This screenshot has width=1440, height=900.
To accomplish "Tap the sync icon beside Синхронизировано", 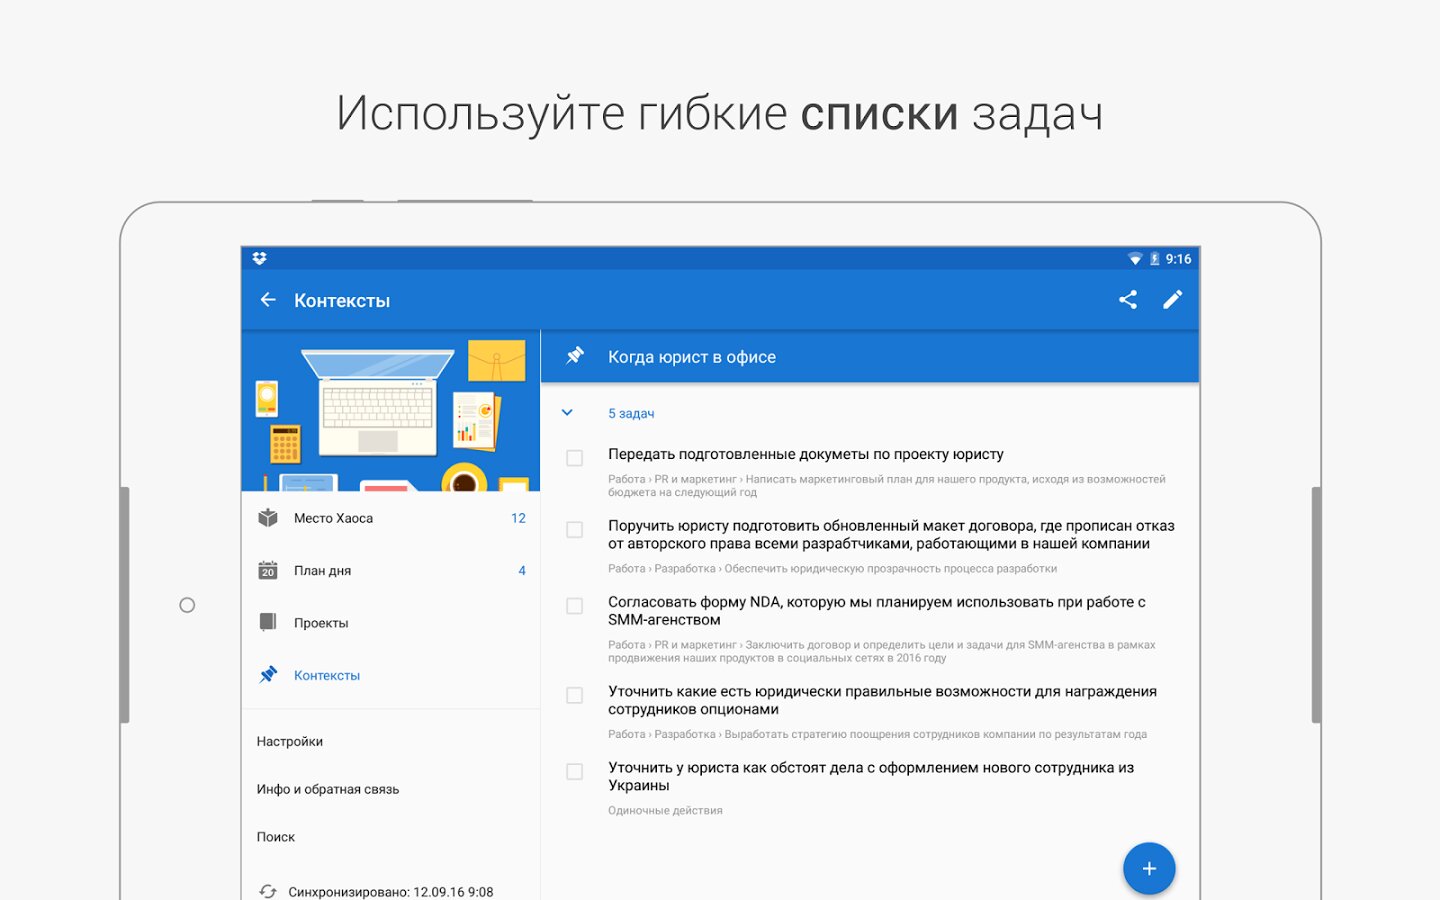I will click(268, 891).
